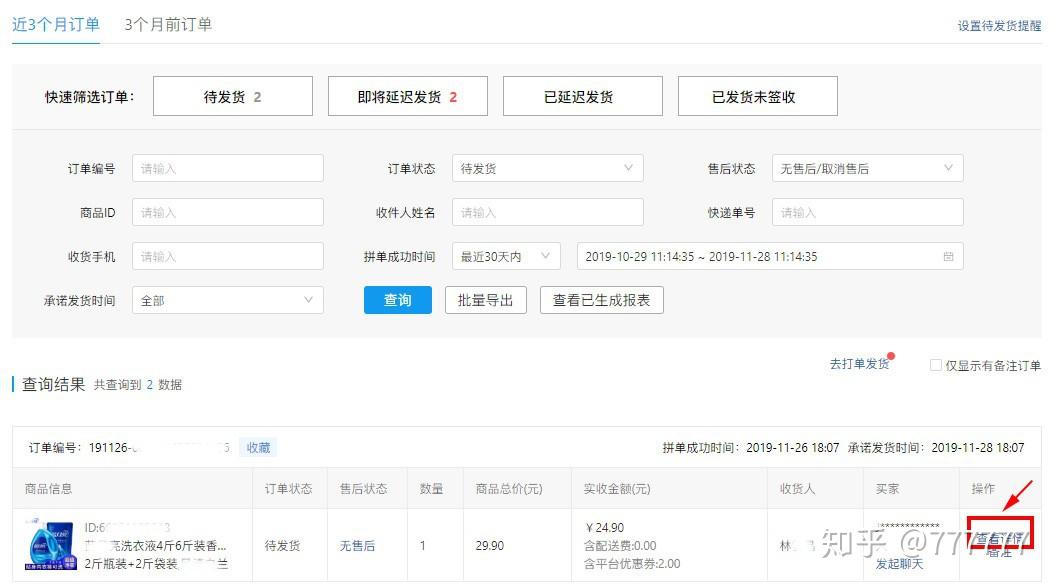The height and width of the screenshot is (587, 1057).
Task: Open the 最近30天内 time range dropdown
Action: (506, 256)
